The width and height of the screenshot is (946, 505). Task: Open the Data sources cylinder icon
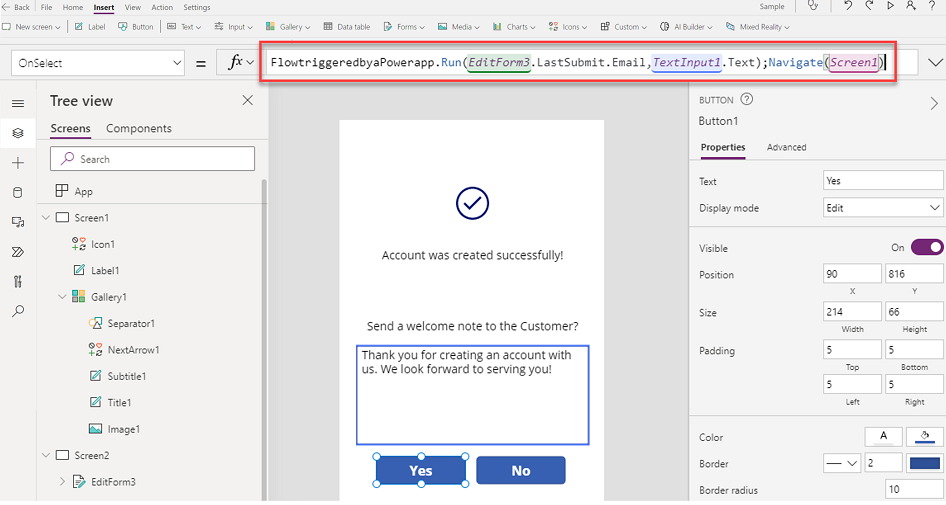point(18,192)
